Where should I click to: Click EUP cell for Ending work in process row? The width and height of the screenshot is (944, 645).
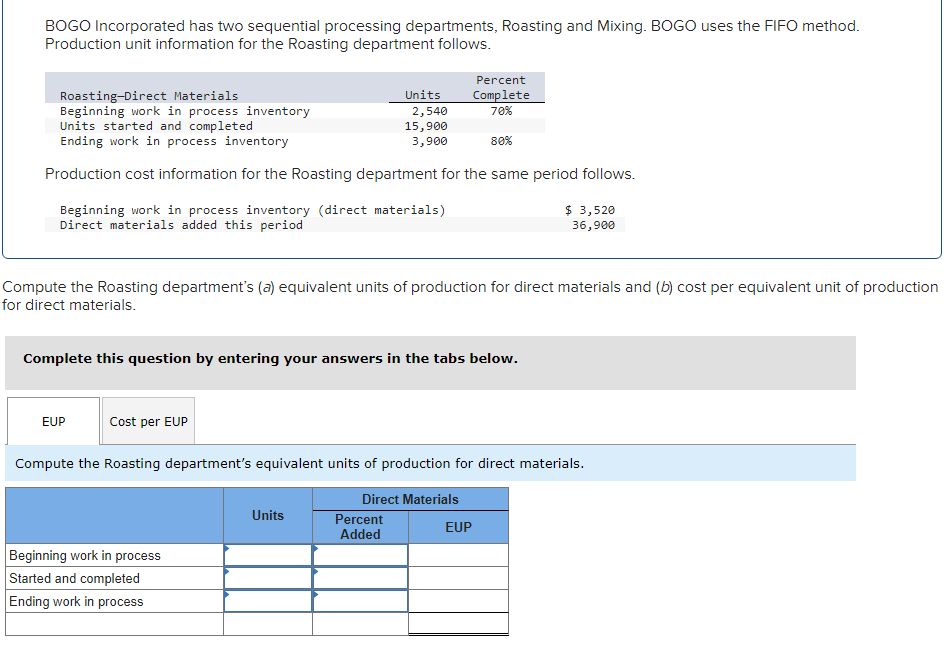(458, 600)
